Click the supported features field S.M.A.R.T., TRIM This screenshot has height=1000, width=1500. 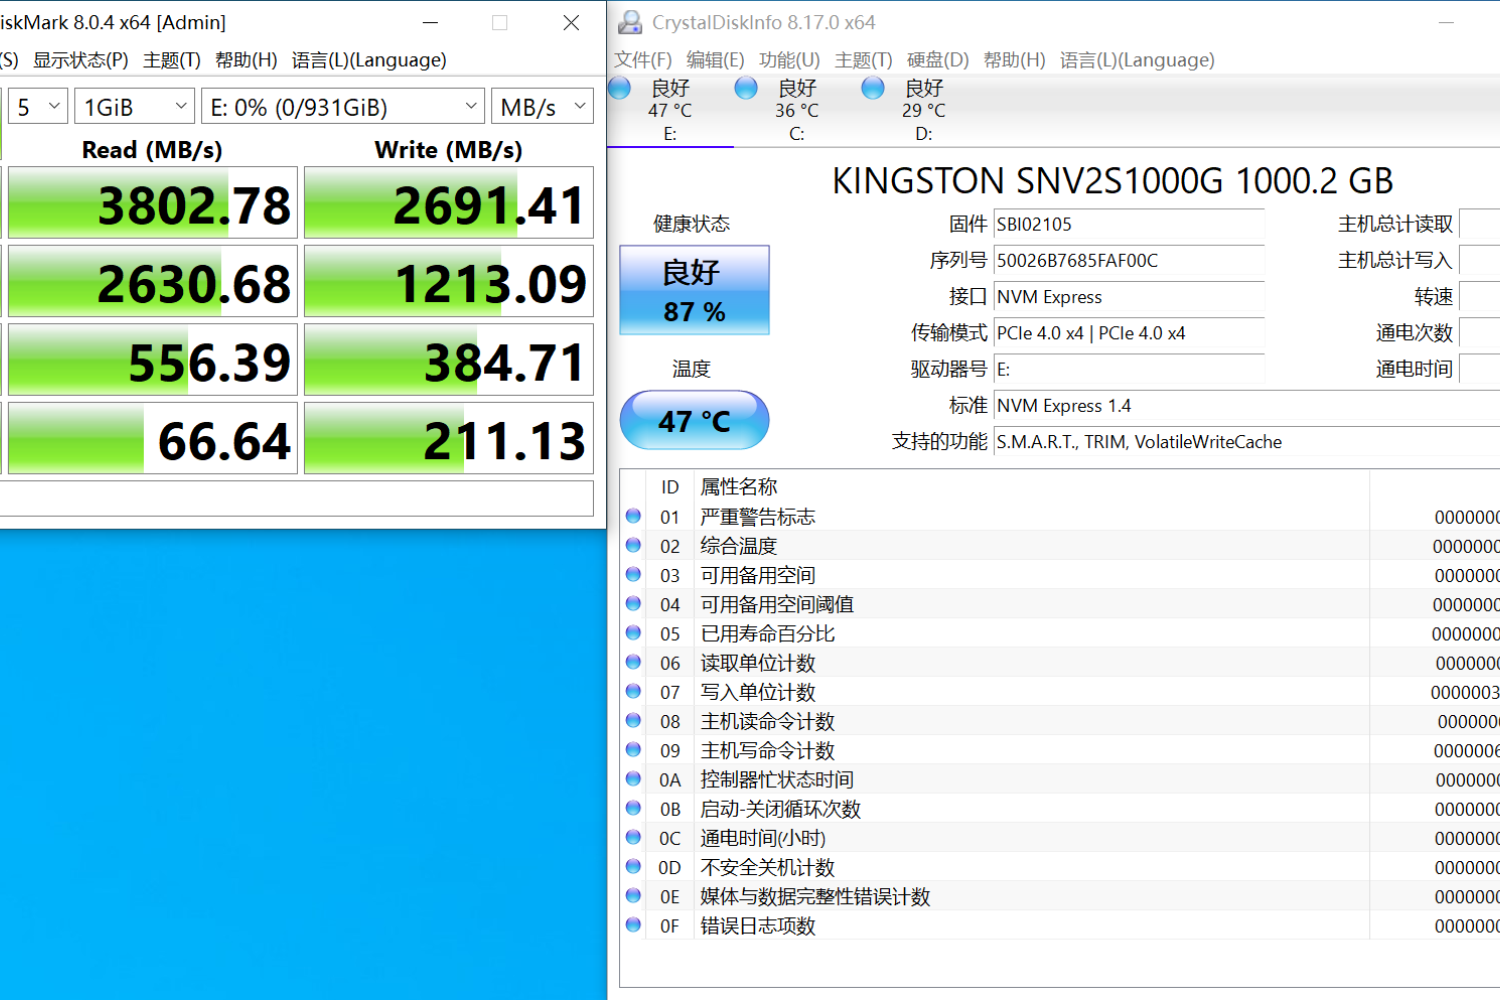click(1247, 441)
